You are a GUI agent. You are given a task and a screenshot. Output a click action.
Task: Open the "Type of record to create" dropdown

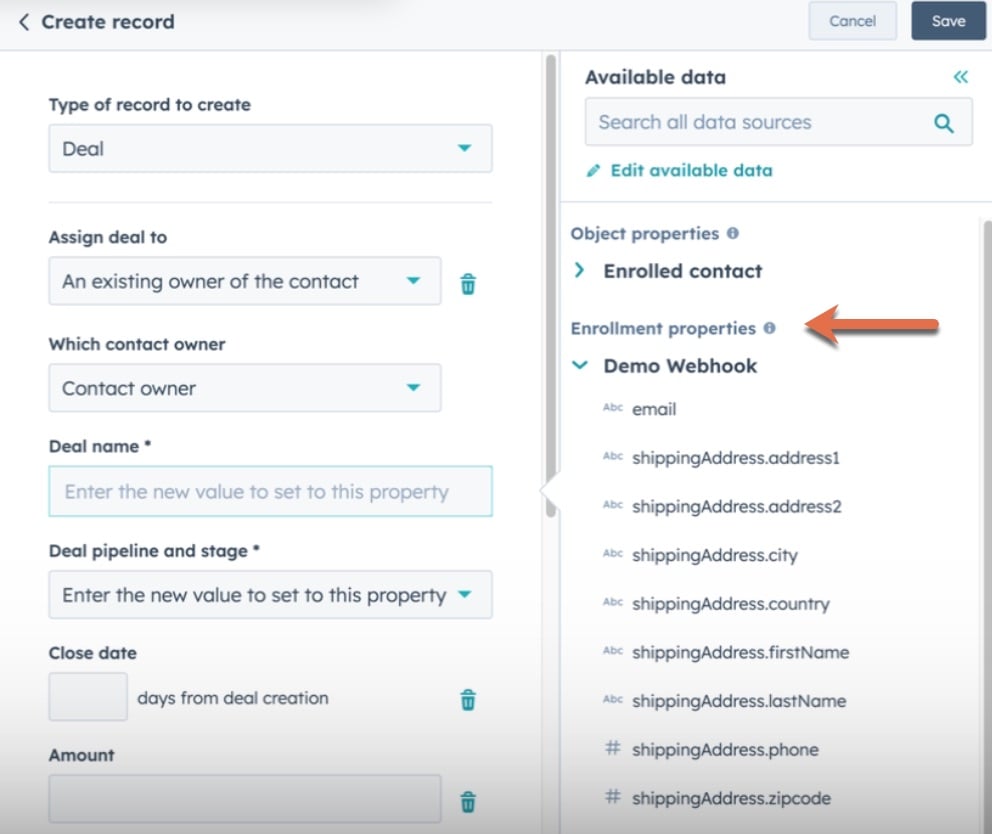270,147
